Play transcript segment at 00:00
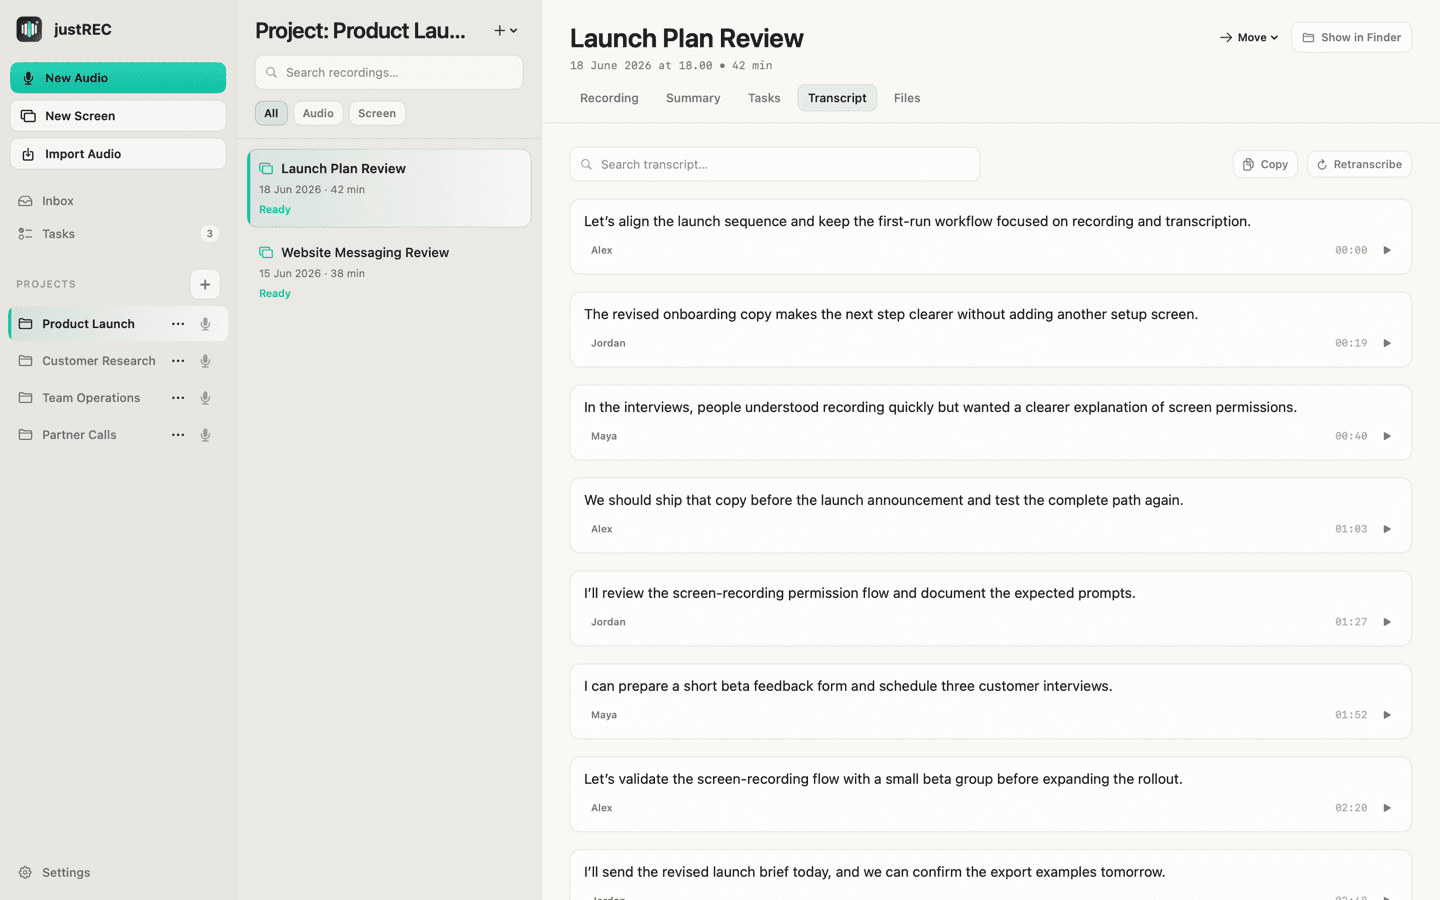Viewport: 1440px width, 900px height. click(1387, 250)
